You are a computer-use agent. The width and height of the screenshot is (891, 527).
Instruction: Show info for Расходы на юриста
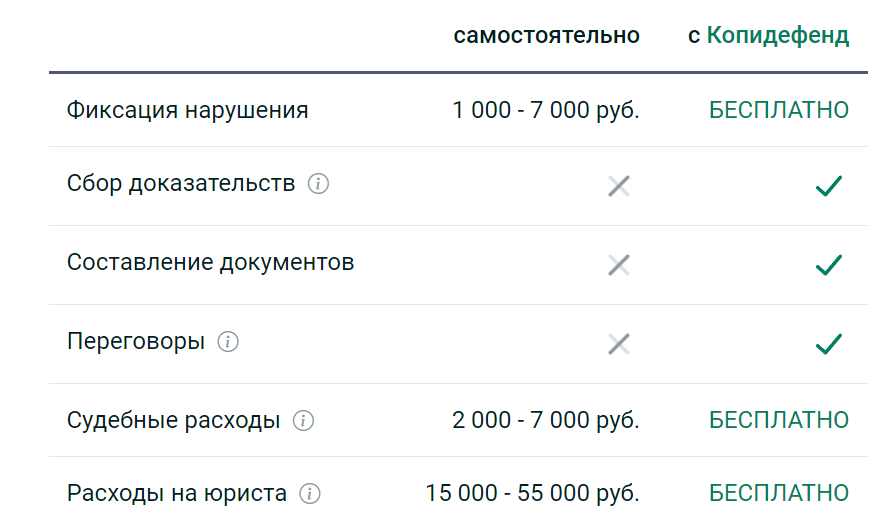click(x=310, y=493)
